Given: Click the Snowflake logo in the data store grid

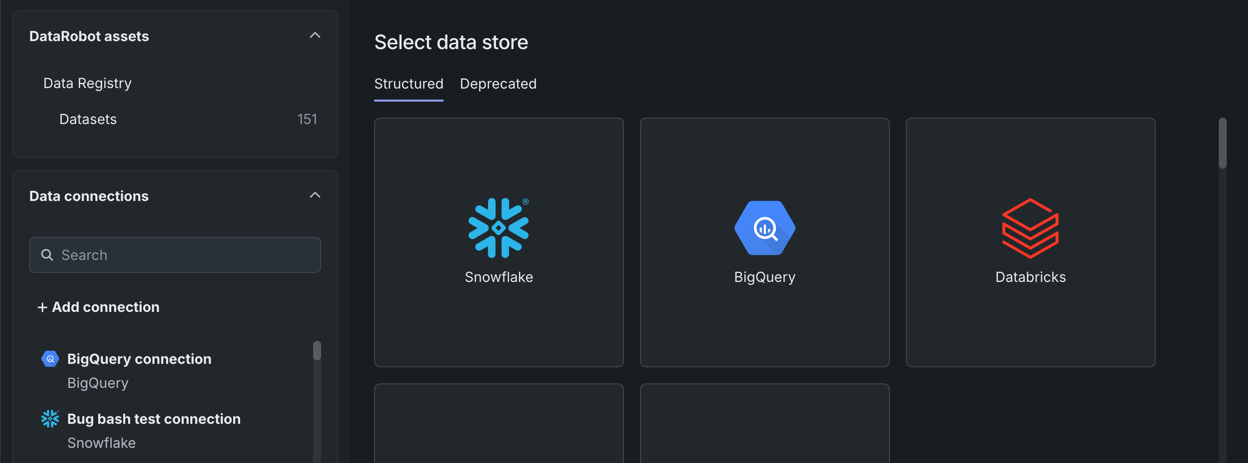Looking at the screenshot, I should (x=498, y=228).
